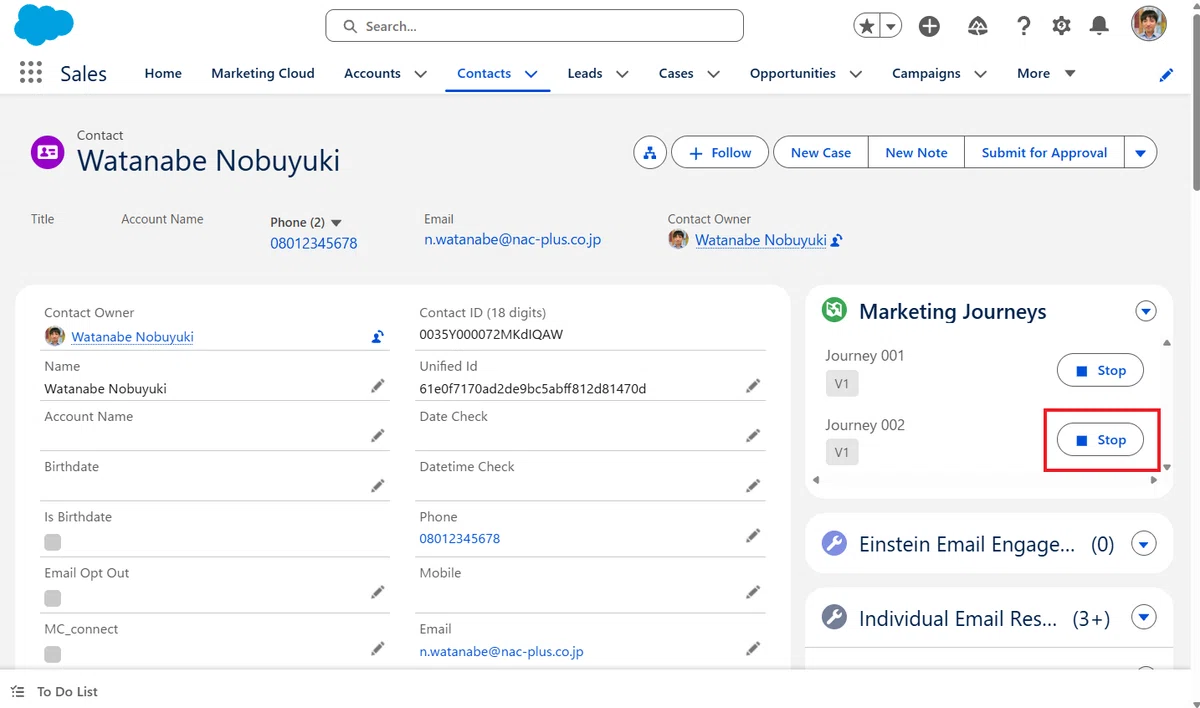The height and width of the screenshot is (708, 1200).
Task: Stop Journey 002
Action: (1100, 440)
